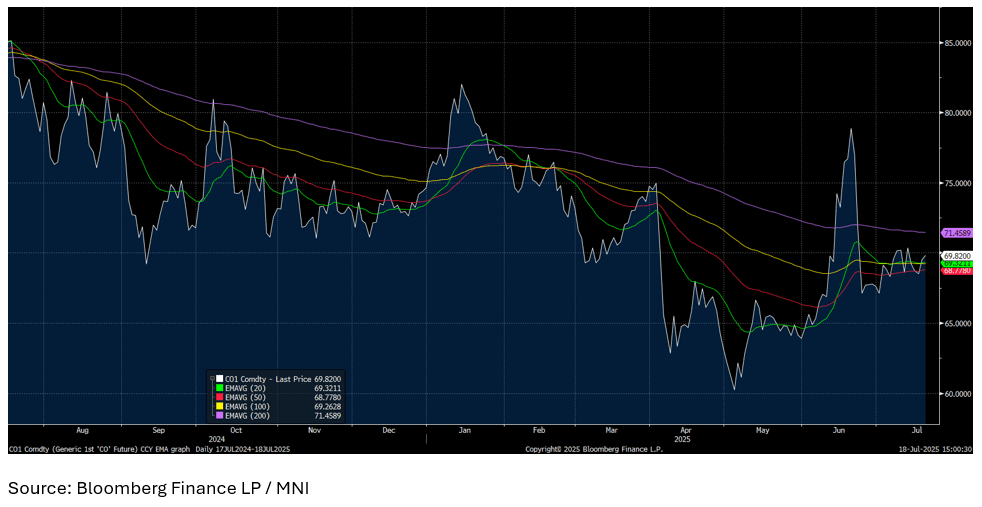
Task: Click the Source: Bloomberg Finance LP / MNI caption
Action: pos(160,488)
